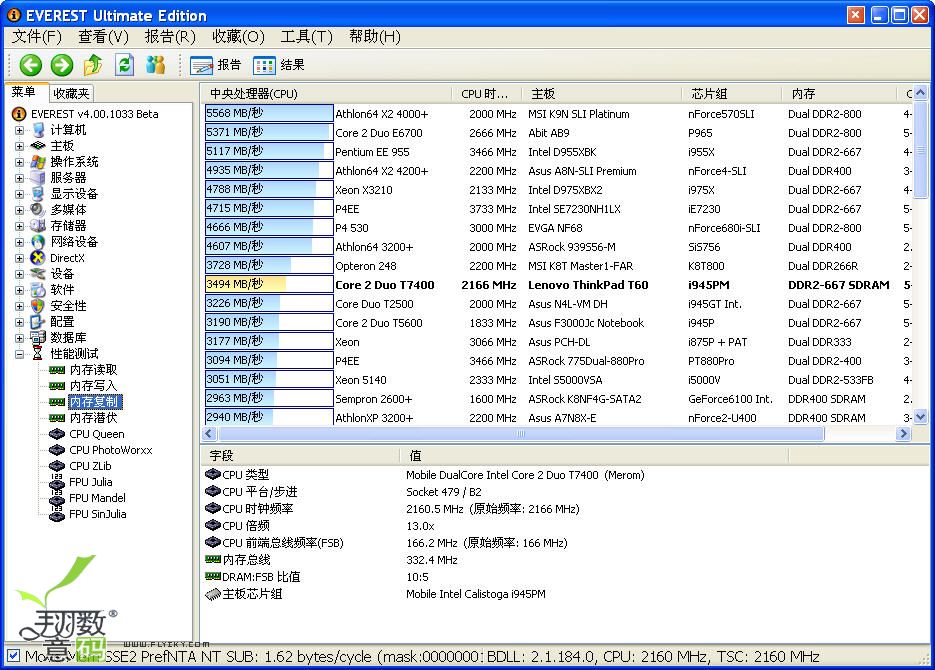The height and width of the screenshot is (670, 935).
Task: Sort by the 中央处理器(CPU) column header
Action: click(x=327, y=94)
